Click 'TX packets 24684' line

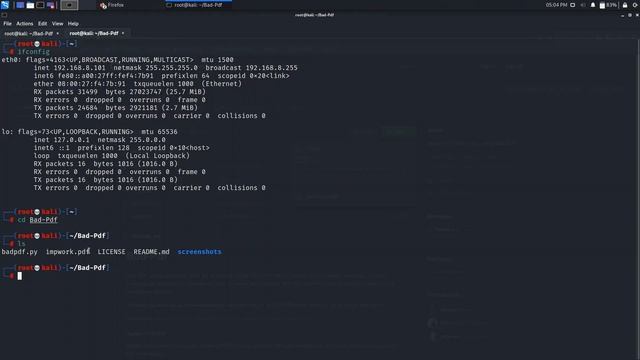pyautogui.click(x=116, y=108)
